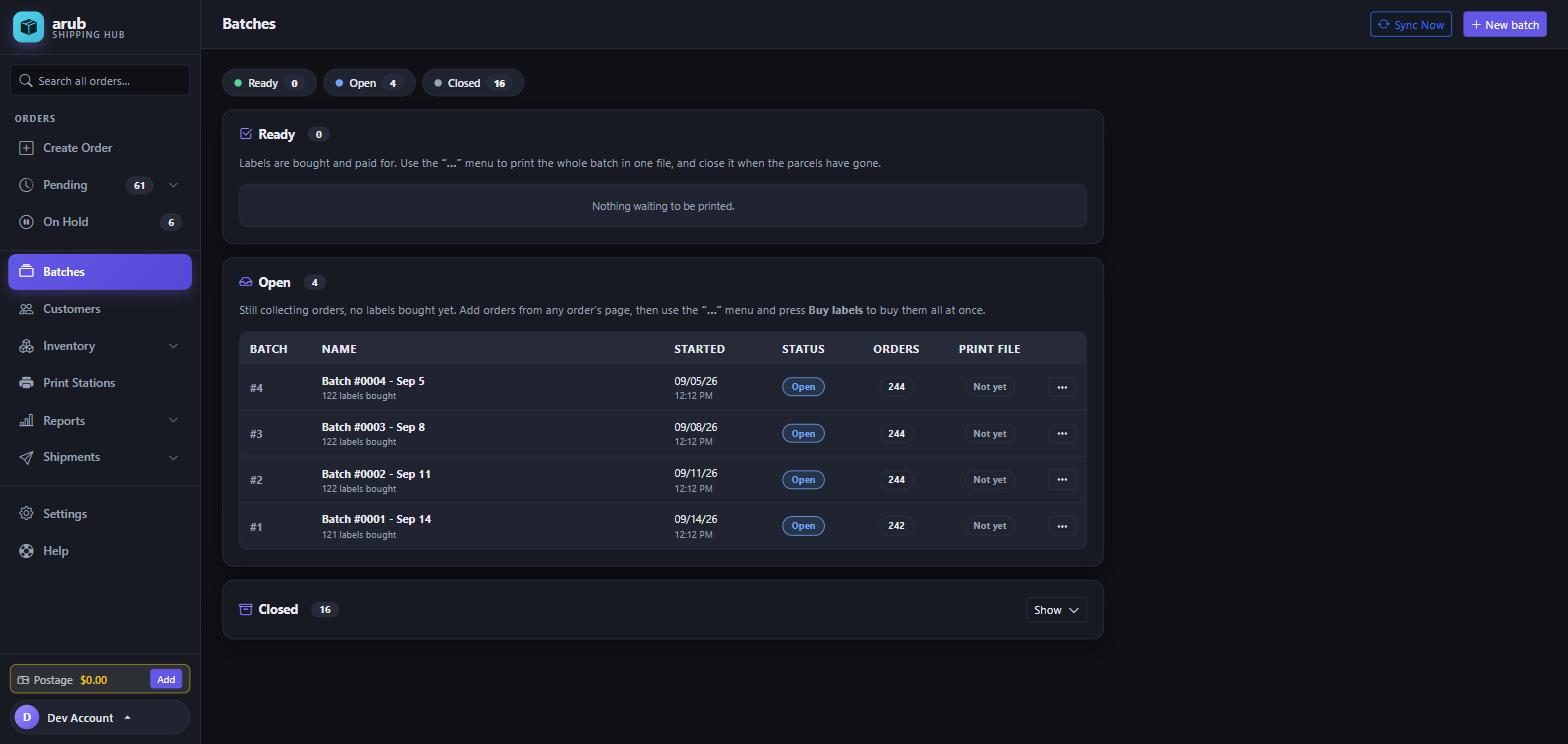Click the Settings gear icon
The image size is (1568, 744).
26,514
